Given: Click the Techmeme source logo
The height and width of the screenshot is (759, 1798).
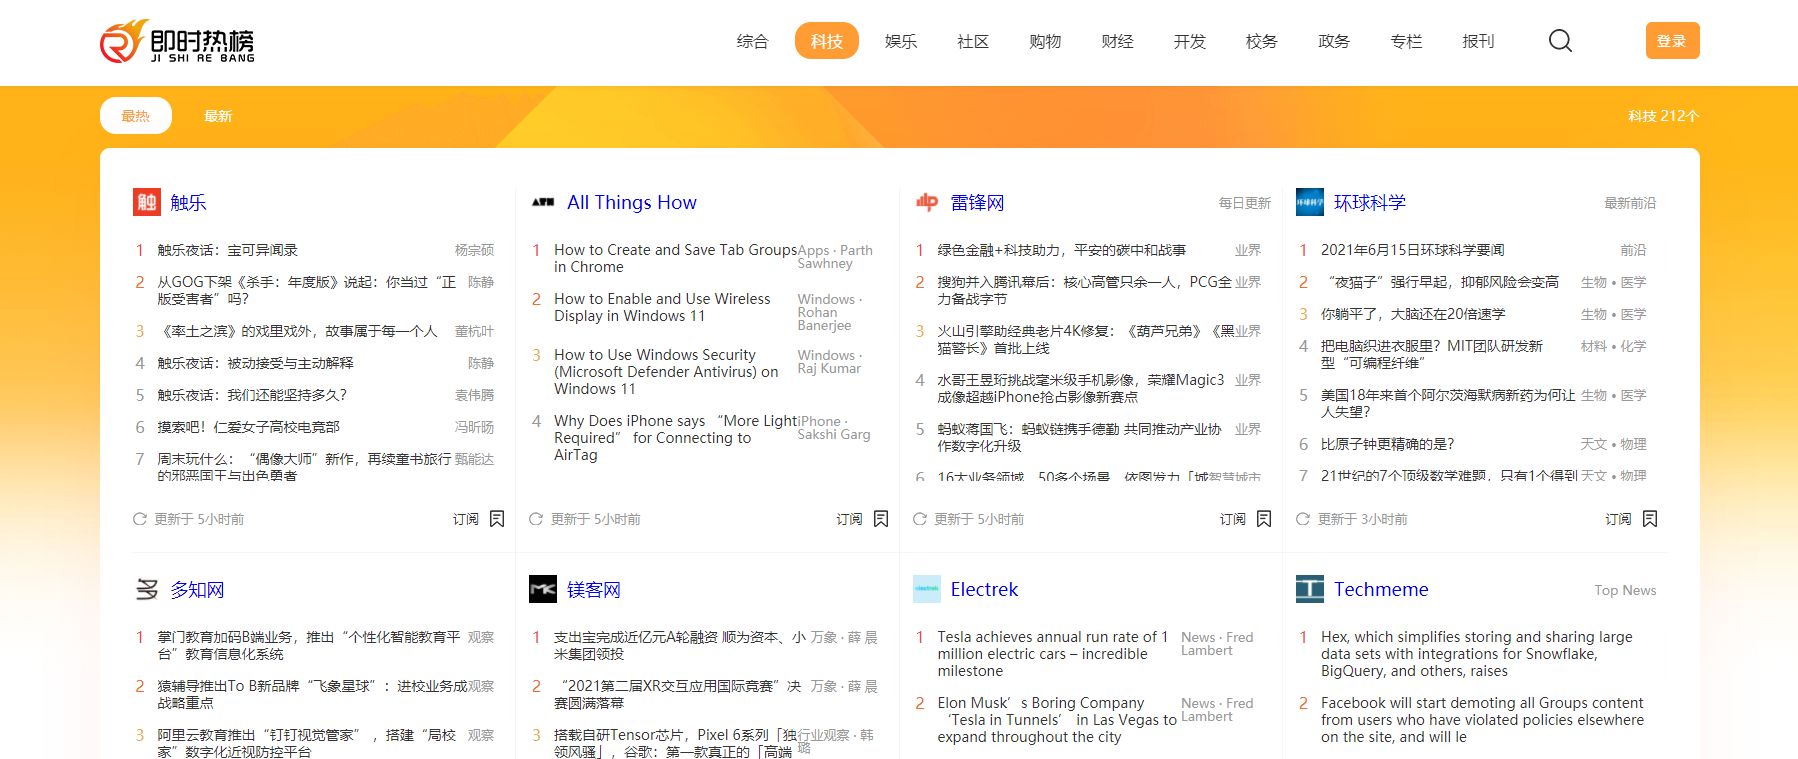Looking at the screenshot, I should pyautogui.click(x=1309, y=589).
